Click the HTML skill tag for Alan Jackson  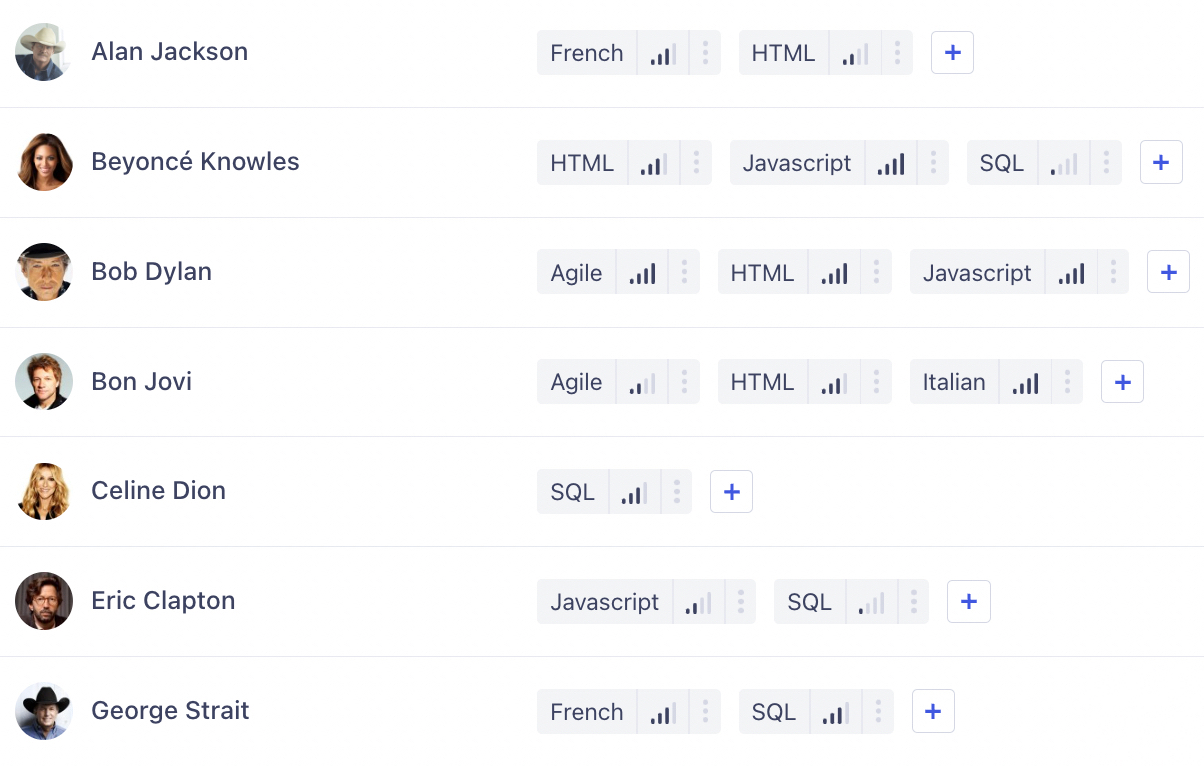click(783, 53)
